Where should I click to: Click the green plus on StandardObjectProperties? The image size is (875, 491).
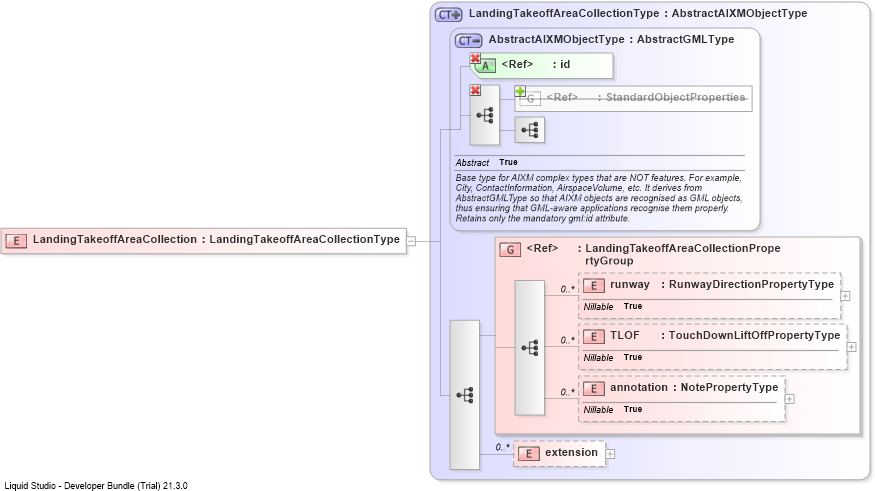click(x=520, y=91)
